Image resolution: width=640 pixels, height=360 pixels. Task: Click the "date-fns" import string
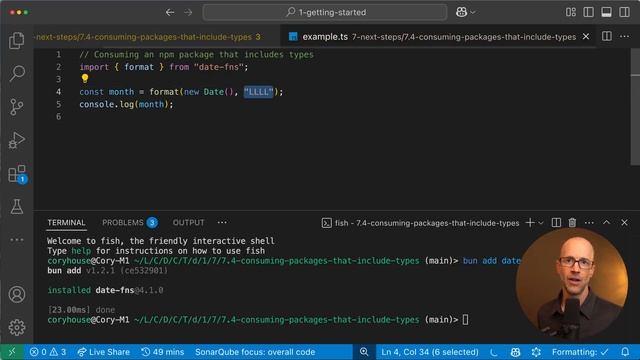(x=218, y=67)
